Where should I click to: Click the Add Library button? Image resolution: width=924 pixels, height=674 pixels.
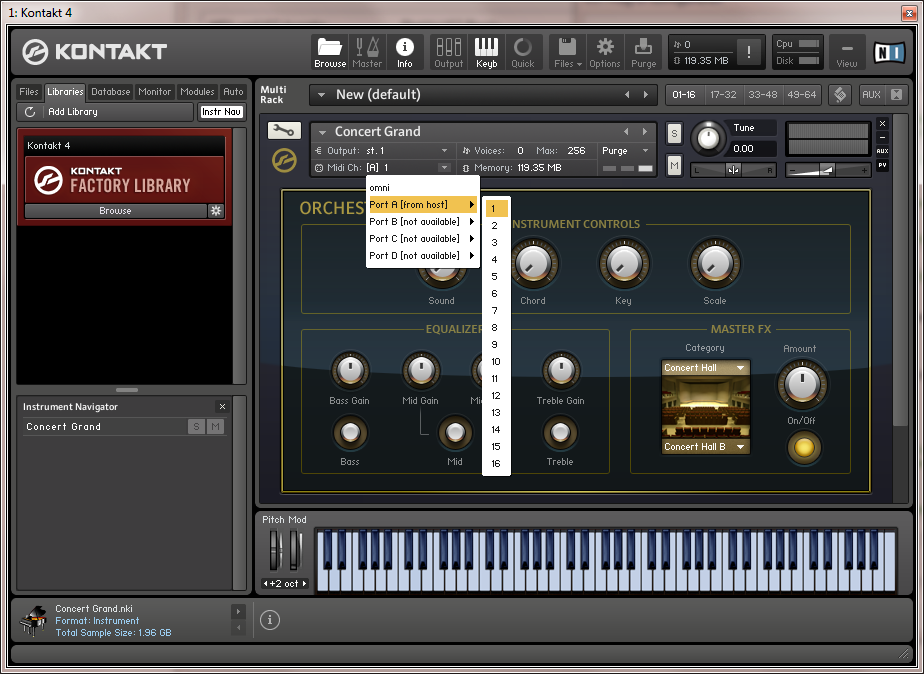pyautogui.click(x=72, y=112)
